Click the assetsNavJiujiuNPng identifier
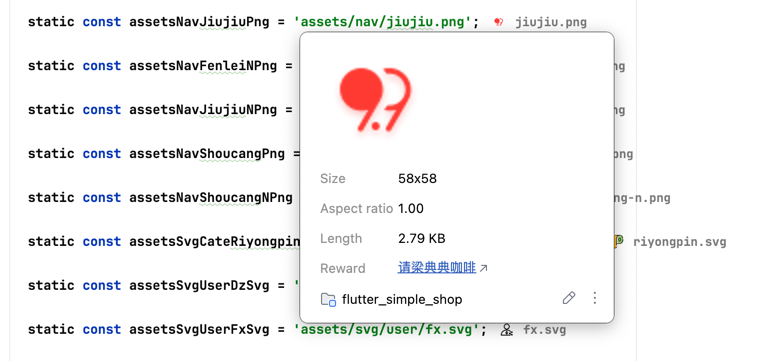Screen dimensions: 782x361 point(203,110)
